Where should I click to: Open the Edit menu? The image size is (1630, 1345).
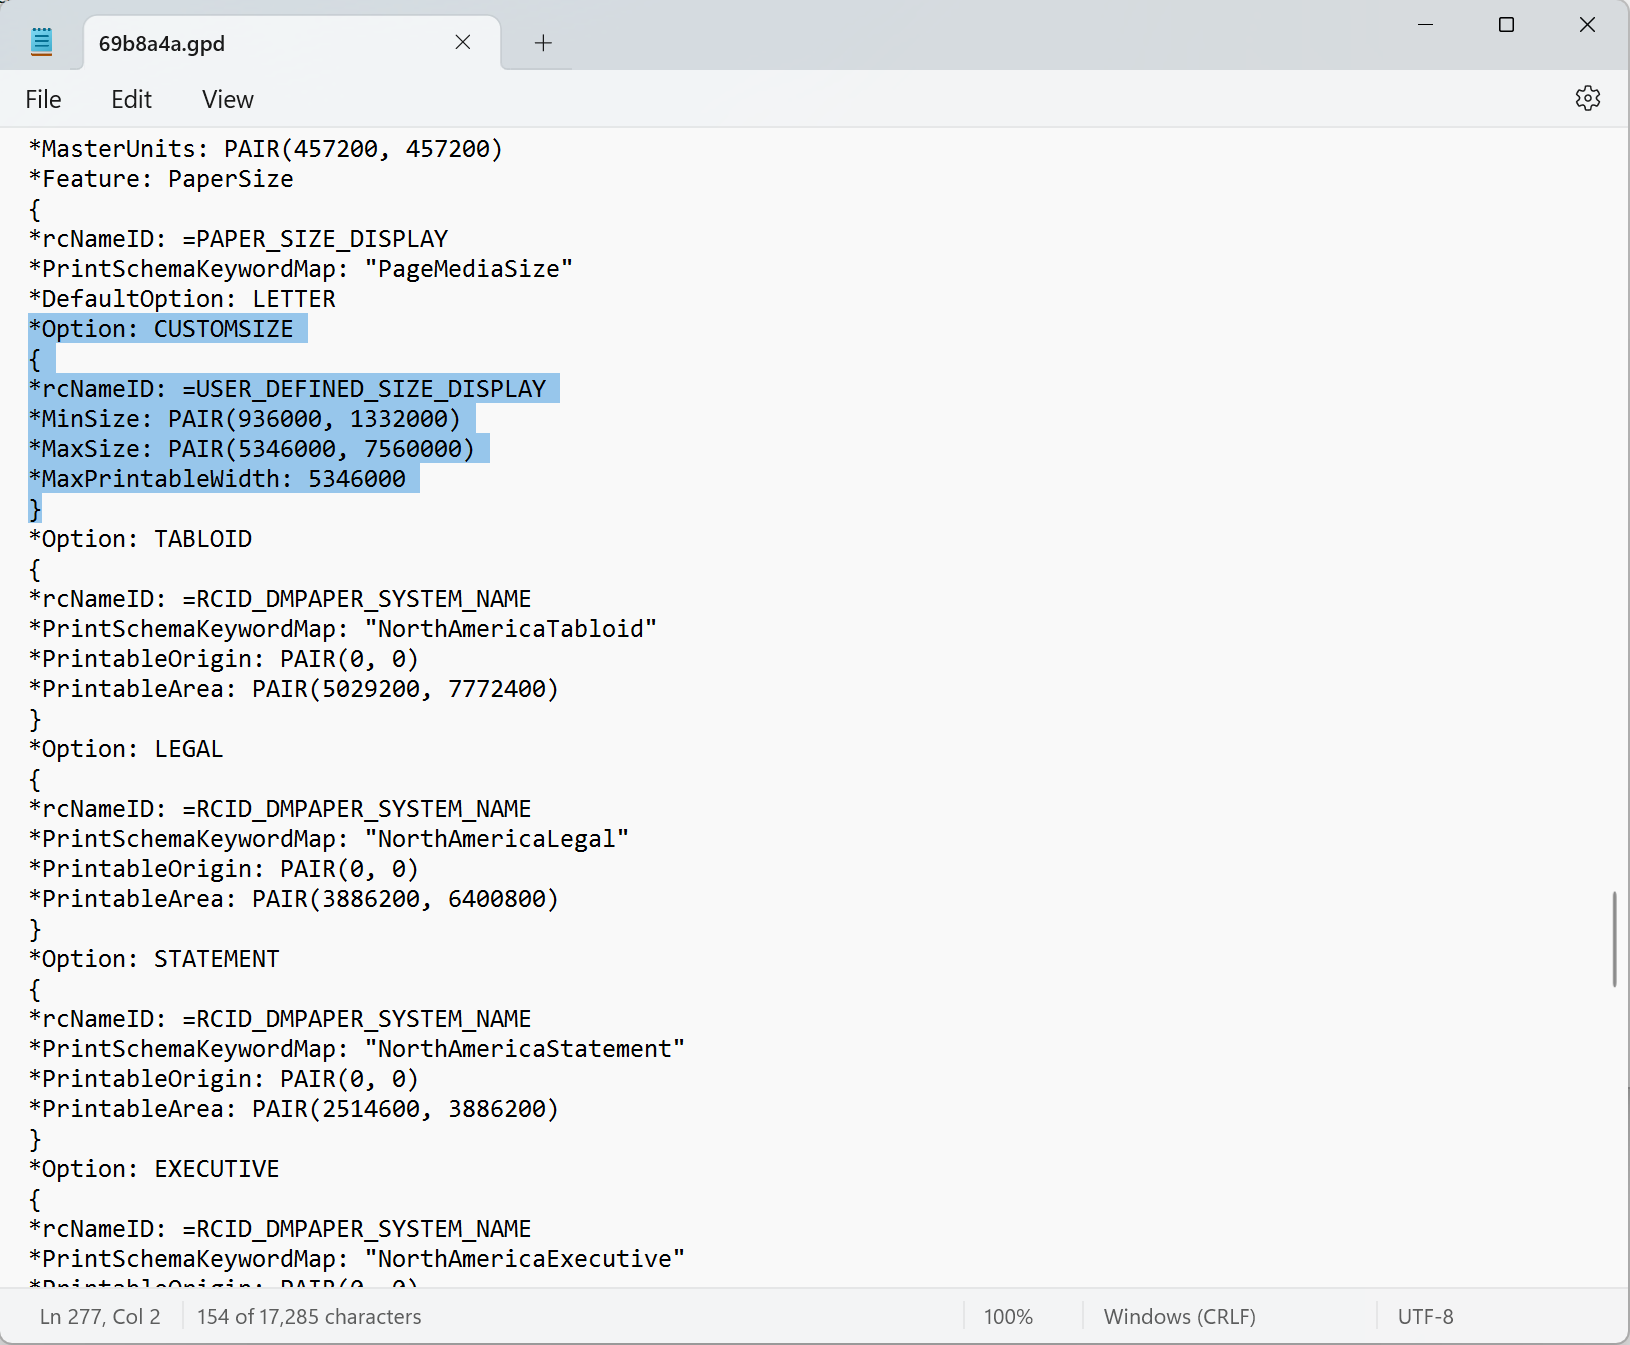(x=131, y=99)
